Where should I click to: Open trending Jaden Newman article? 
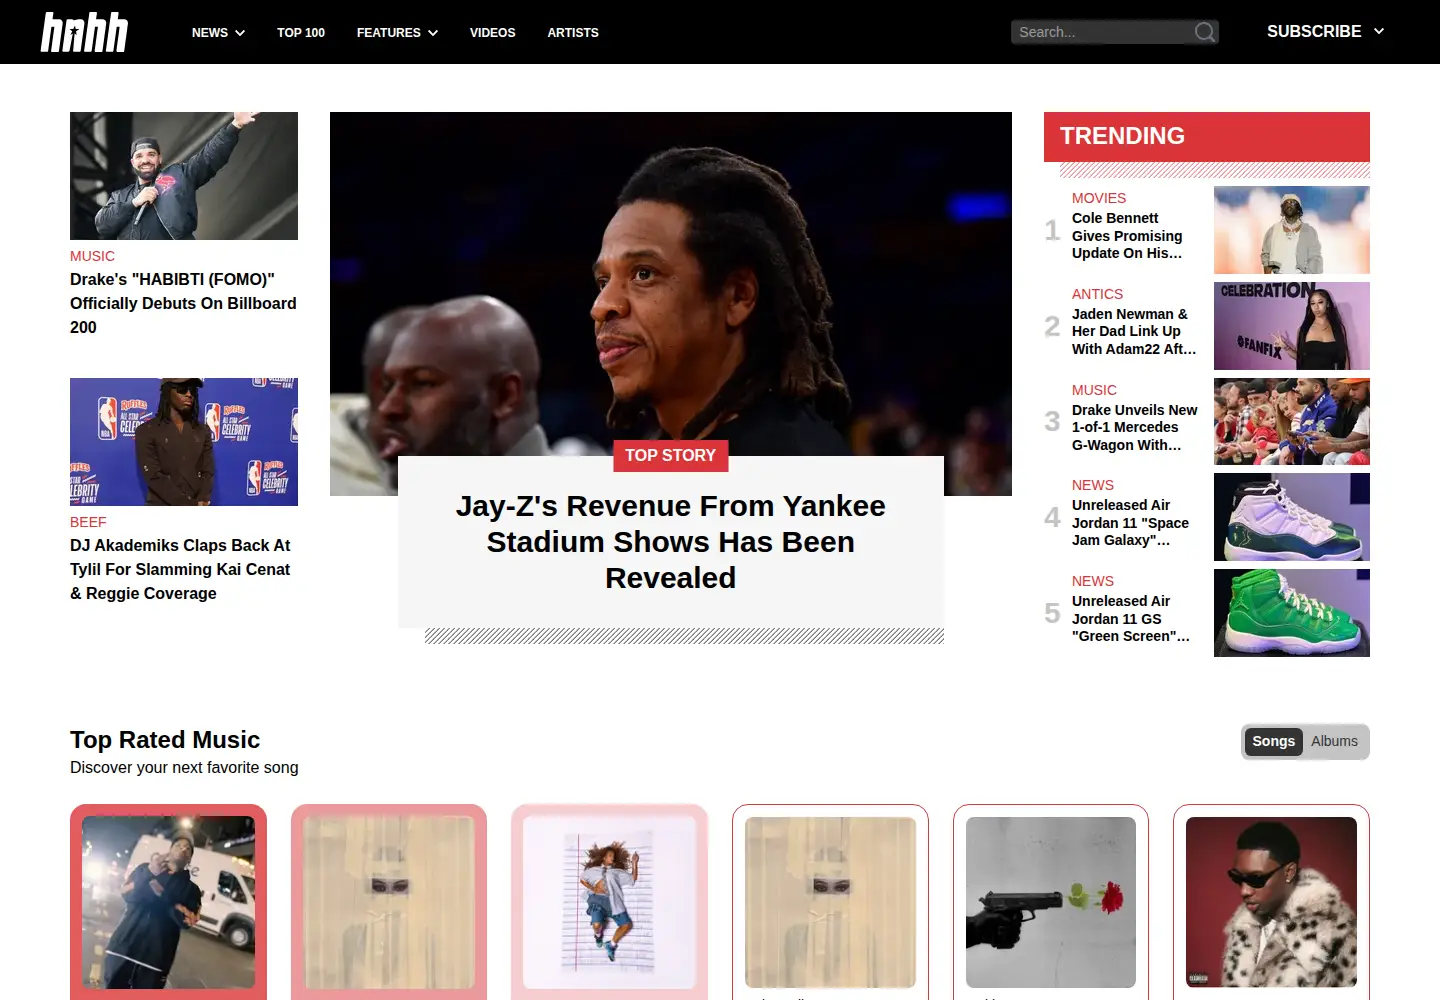pos(1134,331)
